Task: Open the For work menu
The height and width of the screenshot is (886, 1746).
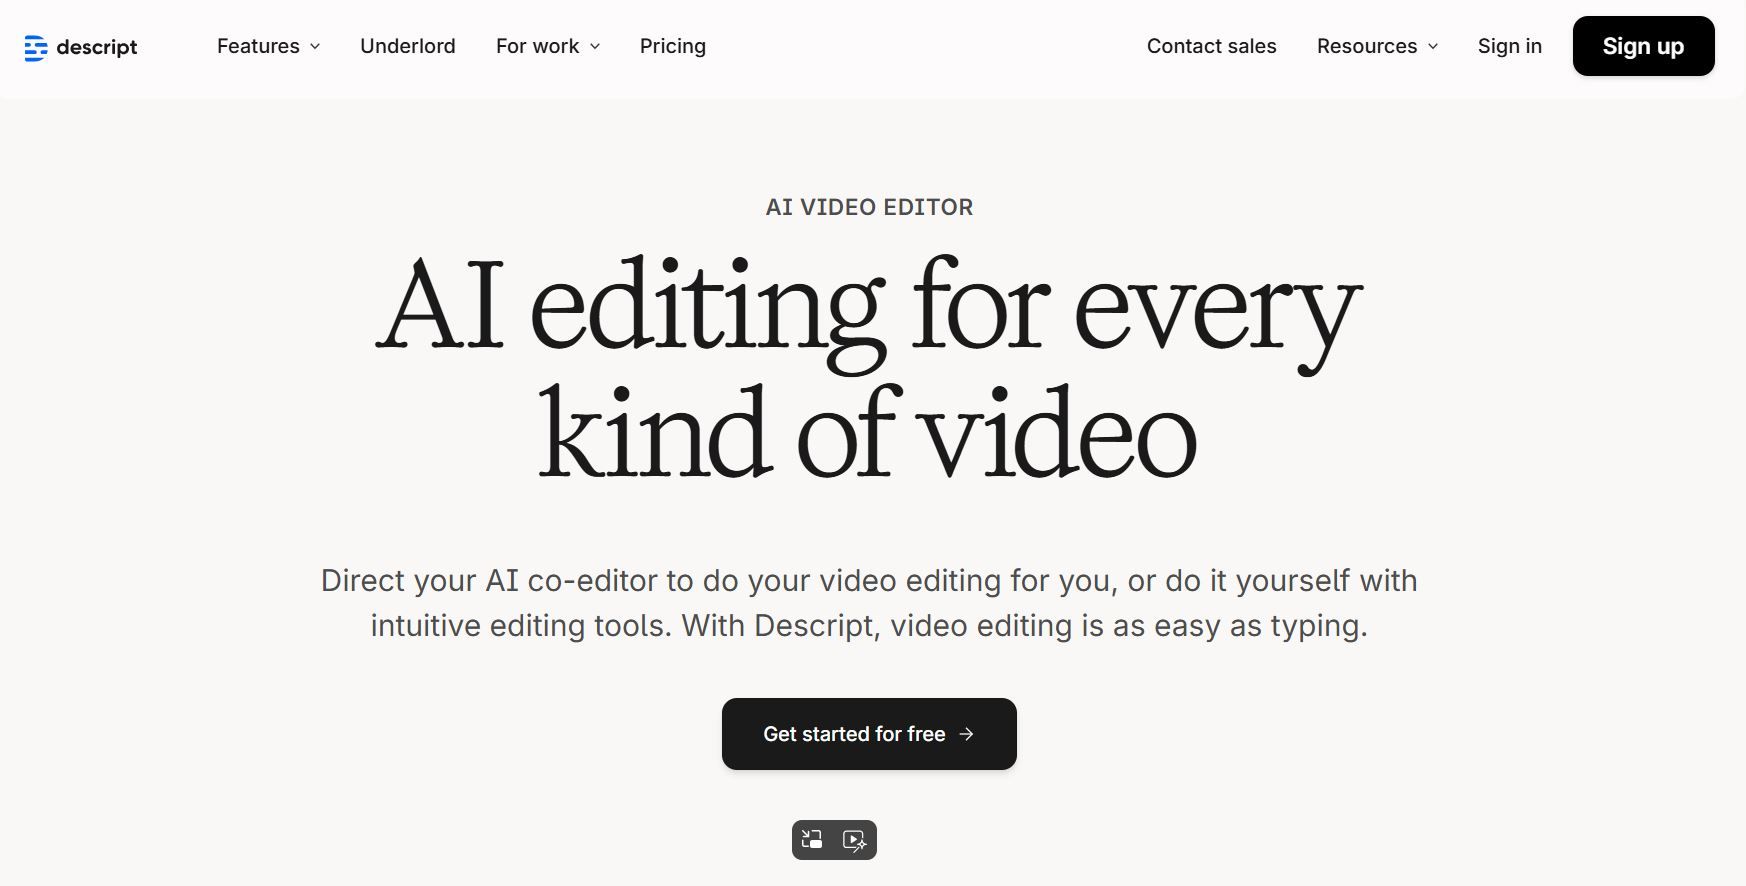Action: click(x=537, y=46)
